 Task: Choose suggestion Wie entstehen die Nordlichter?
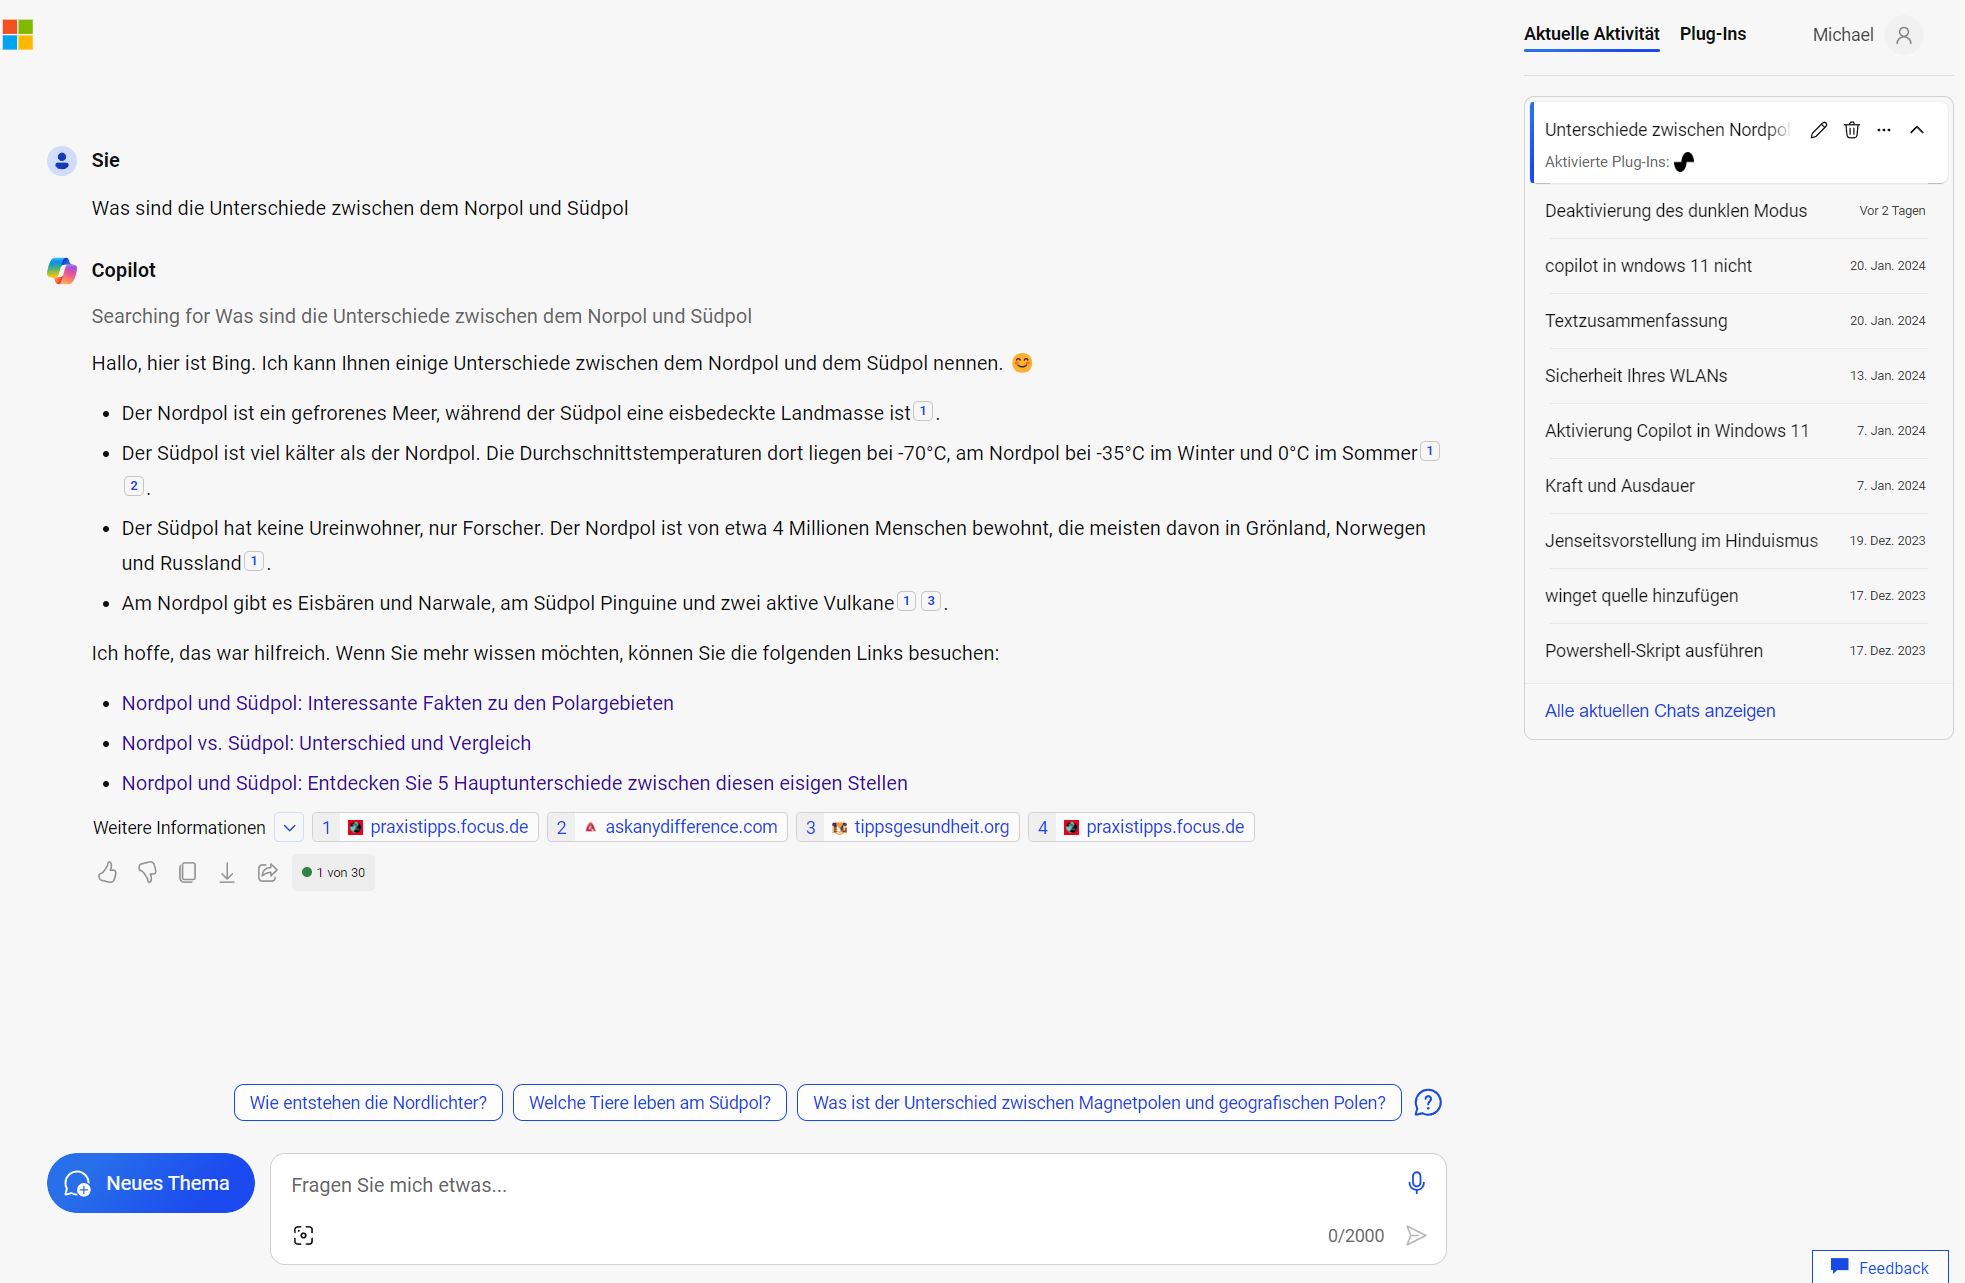(368, 1103)
